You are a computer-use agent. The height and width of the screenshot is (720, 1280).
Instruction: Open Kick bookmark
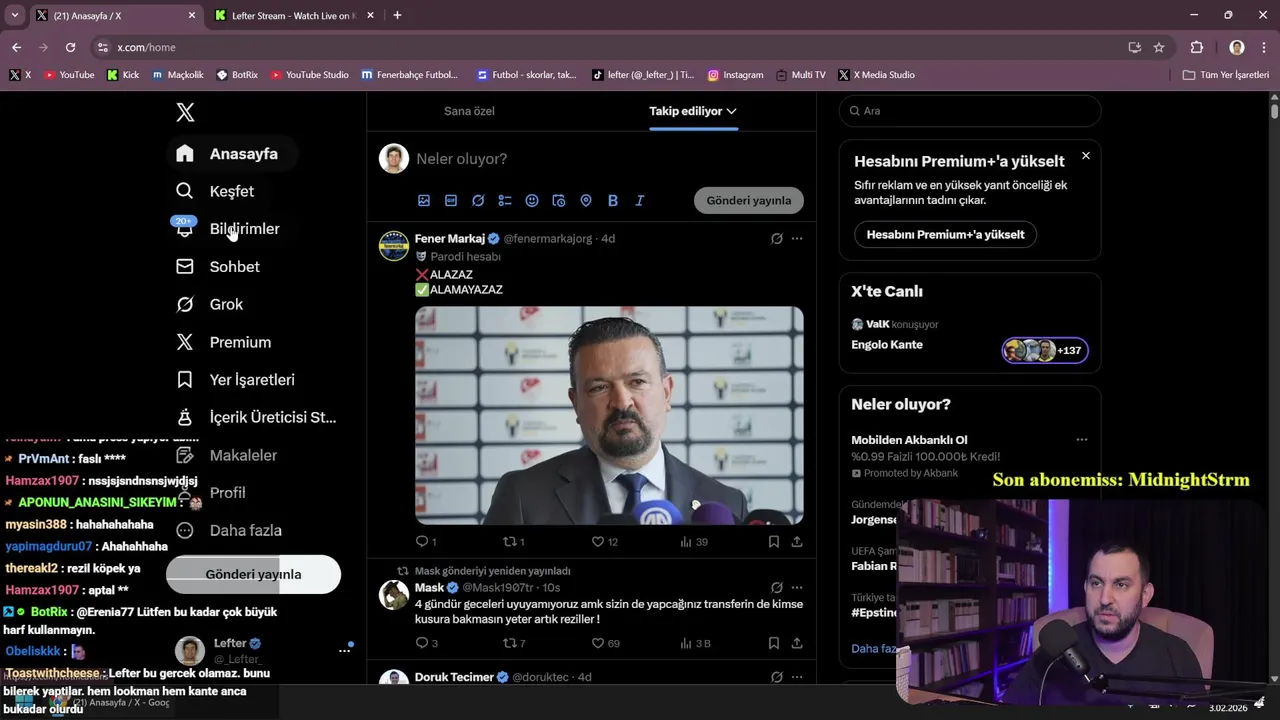point(123,75)
